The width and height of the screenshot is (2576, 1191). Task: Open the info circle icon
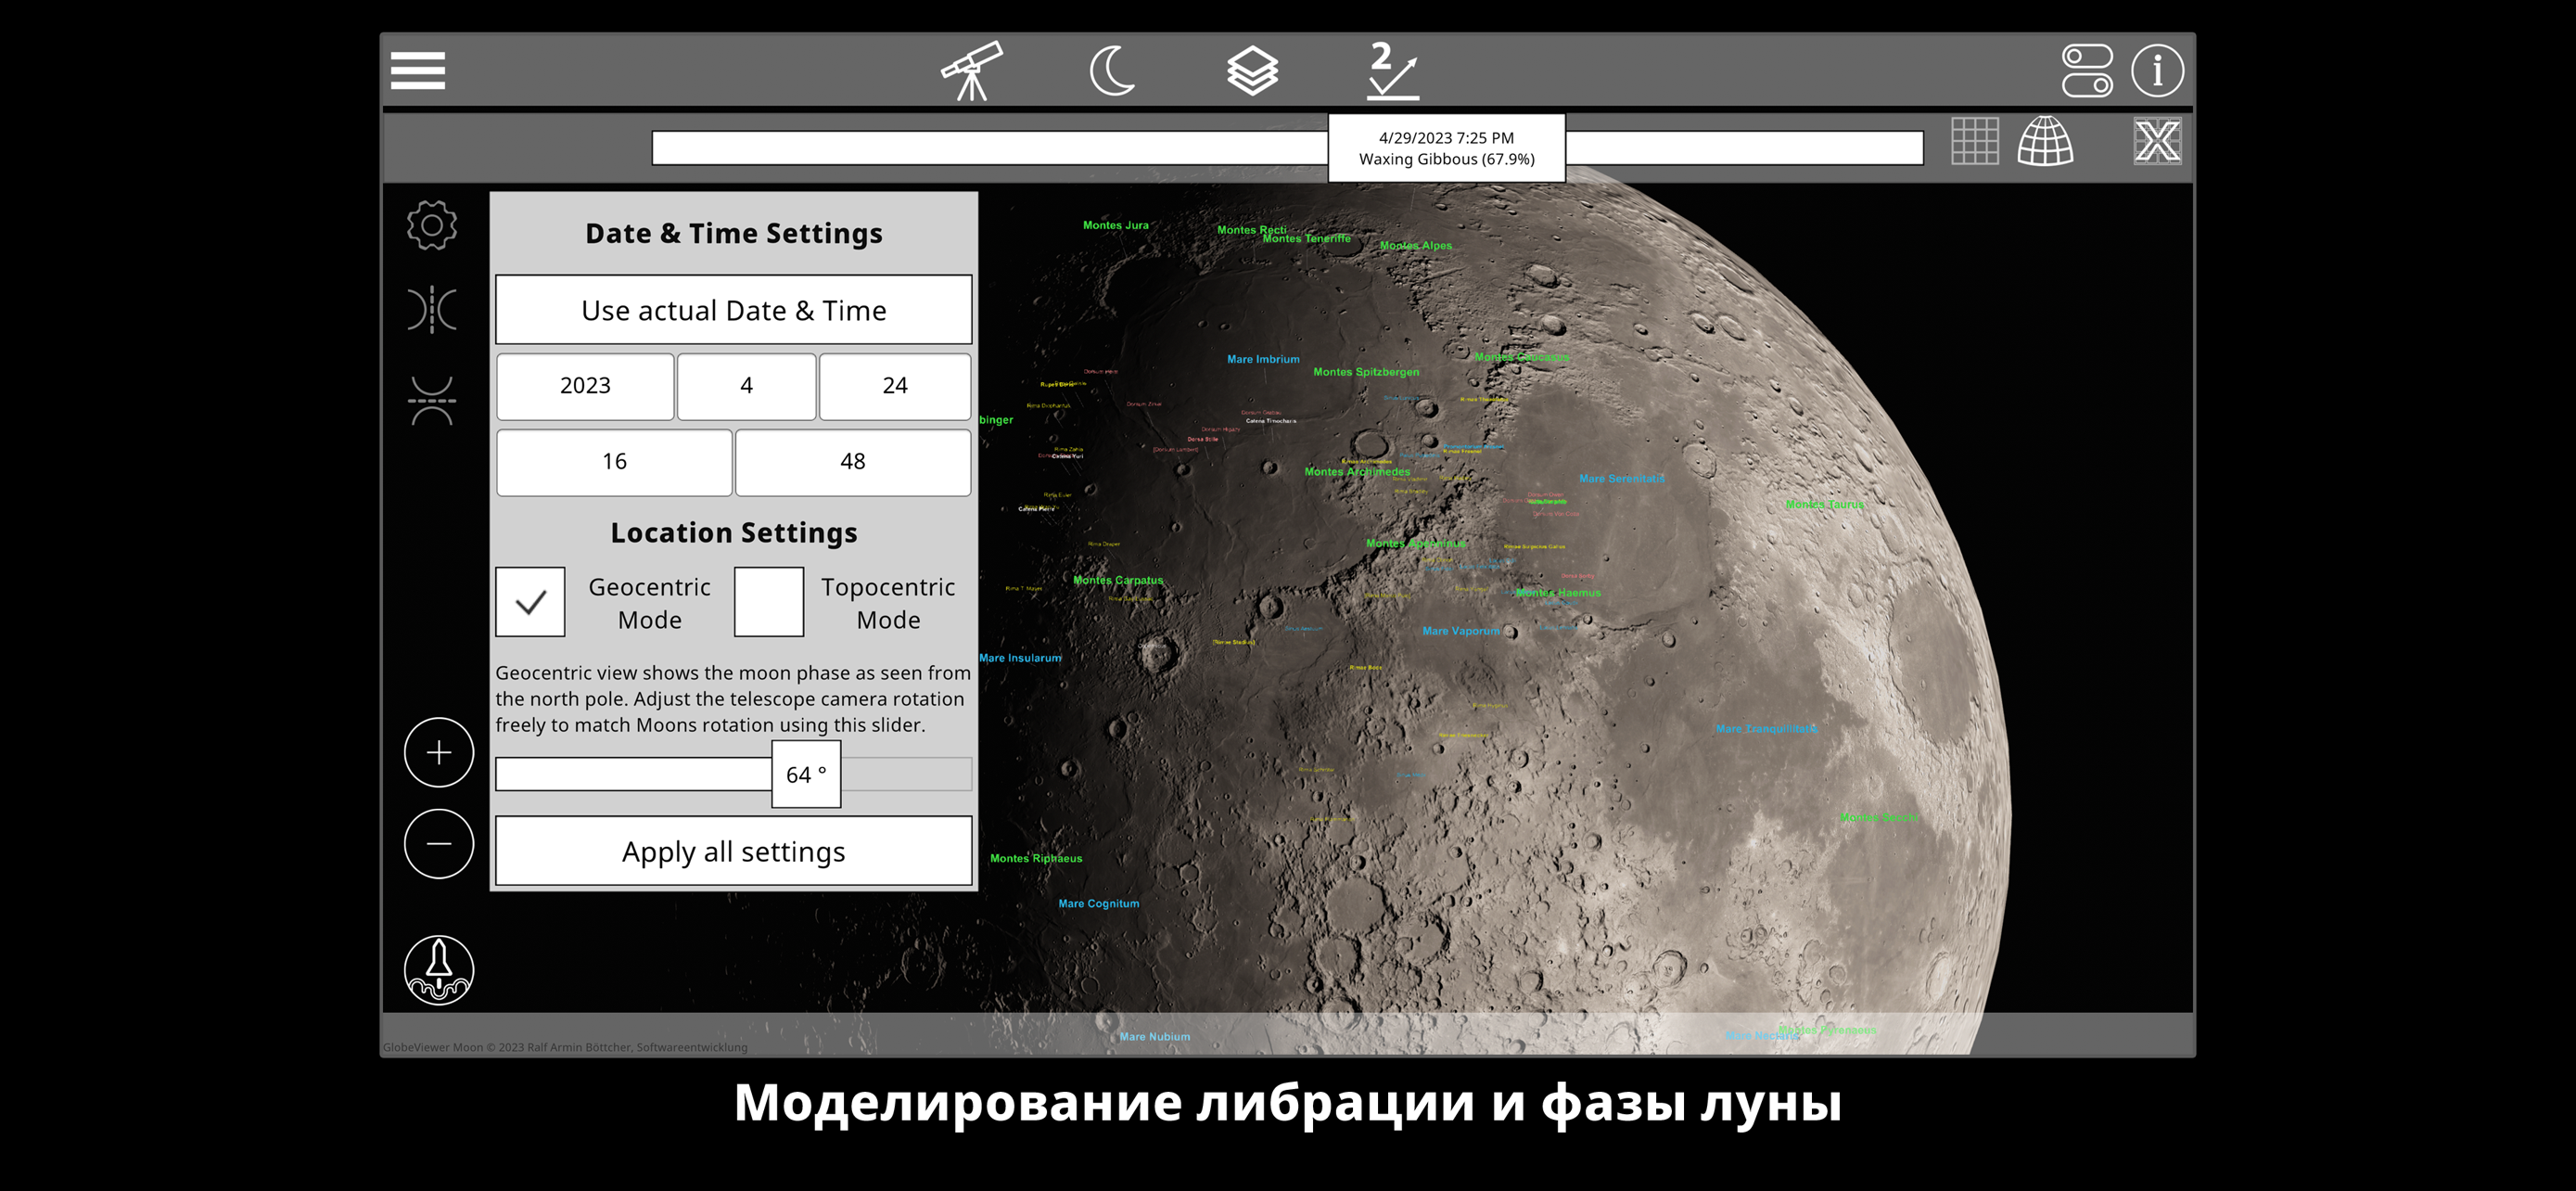(x=2157, y=70)
